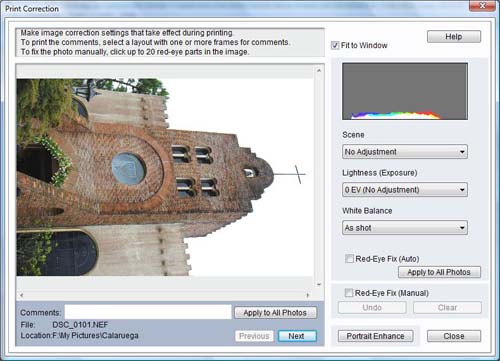
Task: Open Portrait Enhance
Action: (375, 336)
